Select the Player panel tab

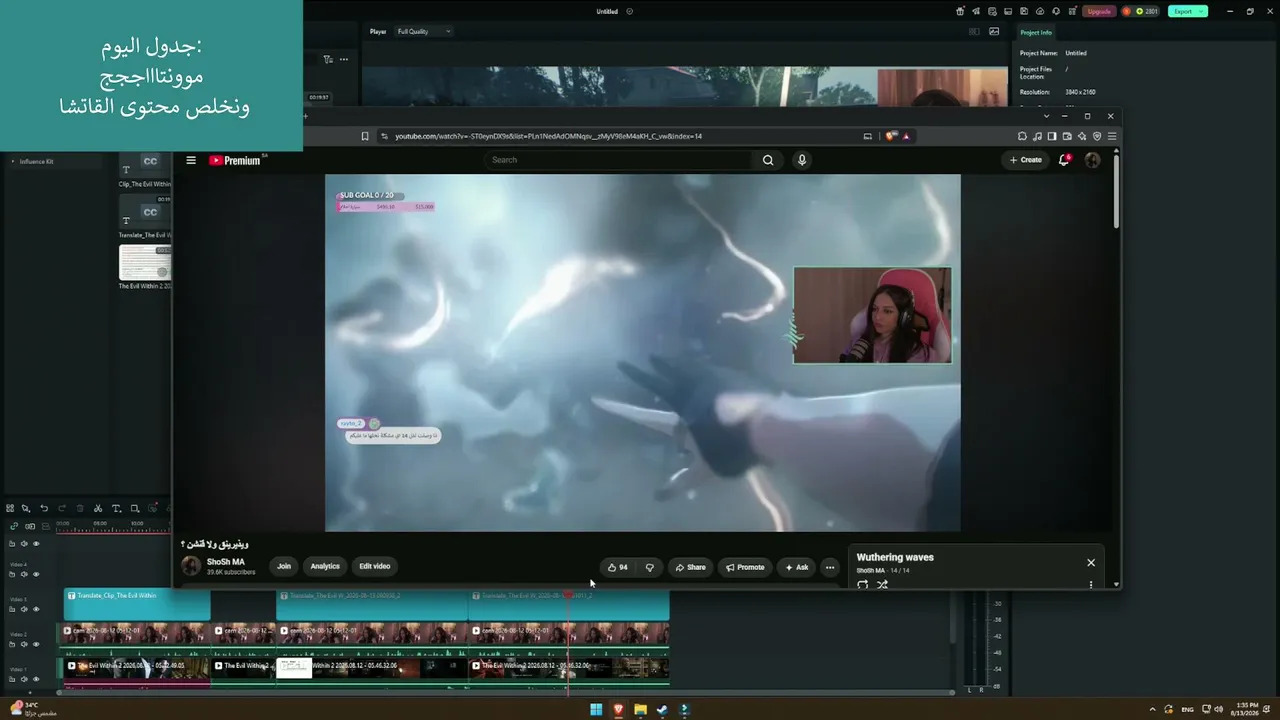(x=378, y=31)
